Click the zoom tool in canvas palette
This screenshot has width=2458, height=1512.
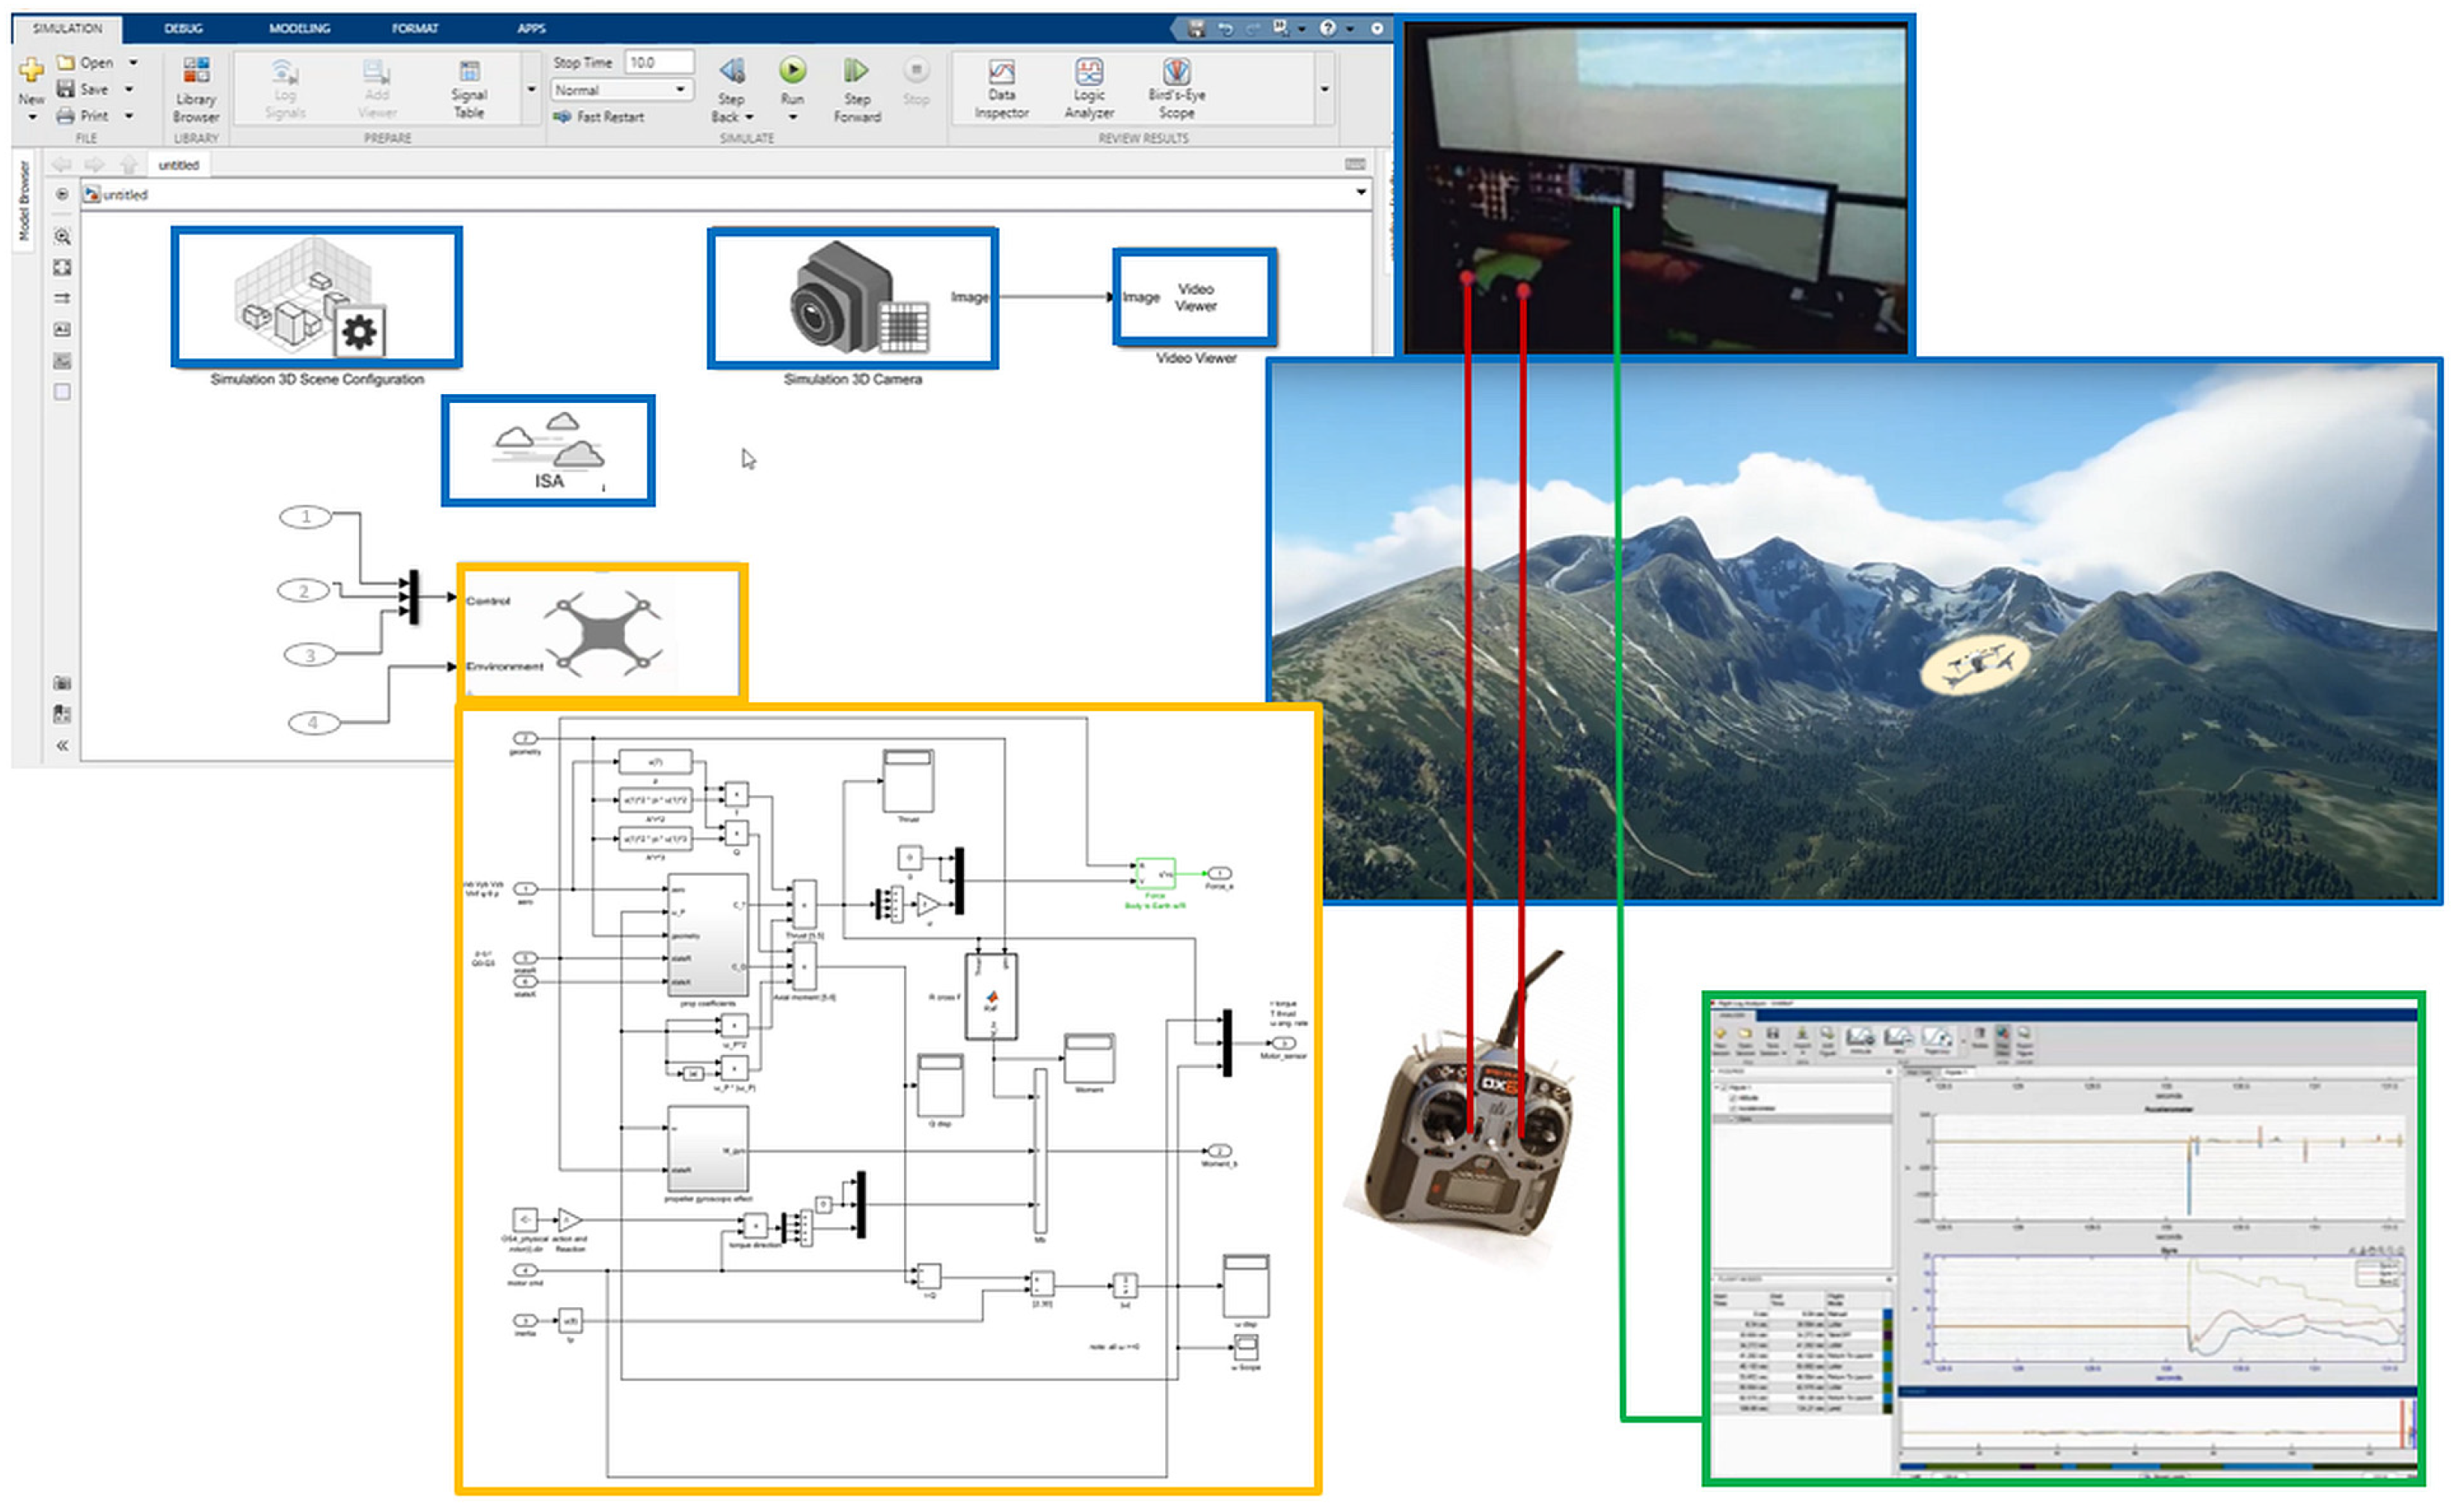(x=62, y=237)
